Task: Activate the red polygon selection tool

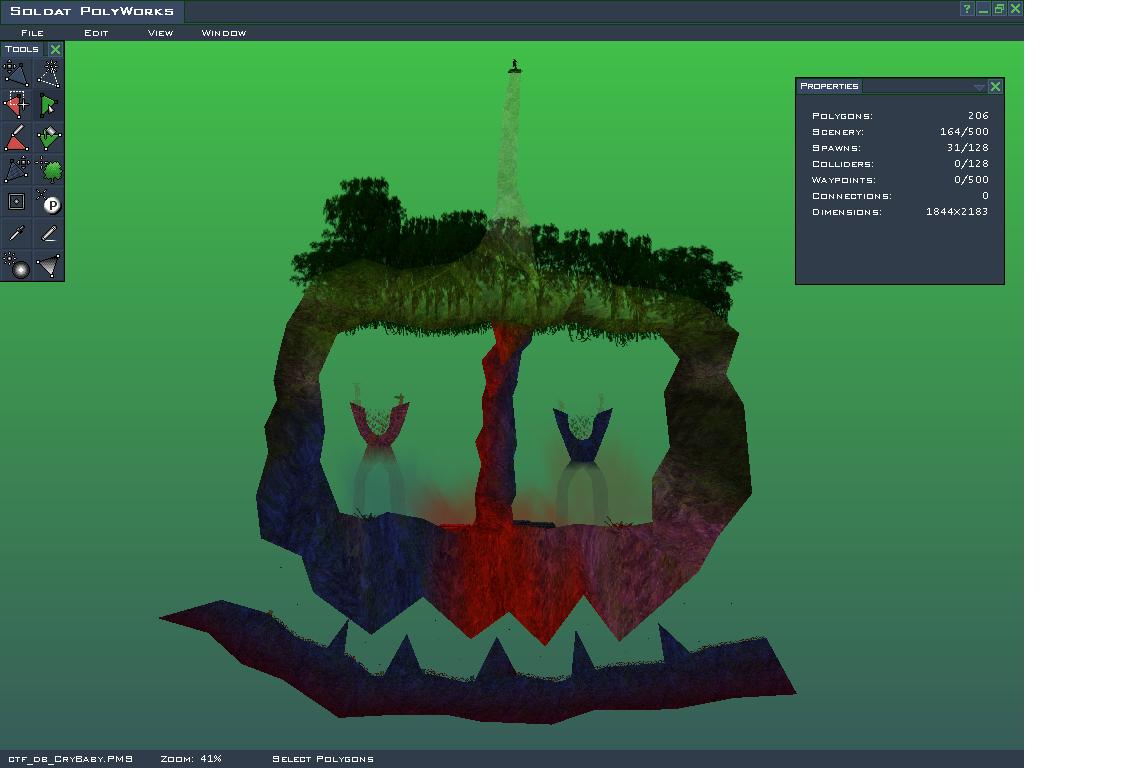Action: click(x=16, y=105)
